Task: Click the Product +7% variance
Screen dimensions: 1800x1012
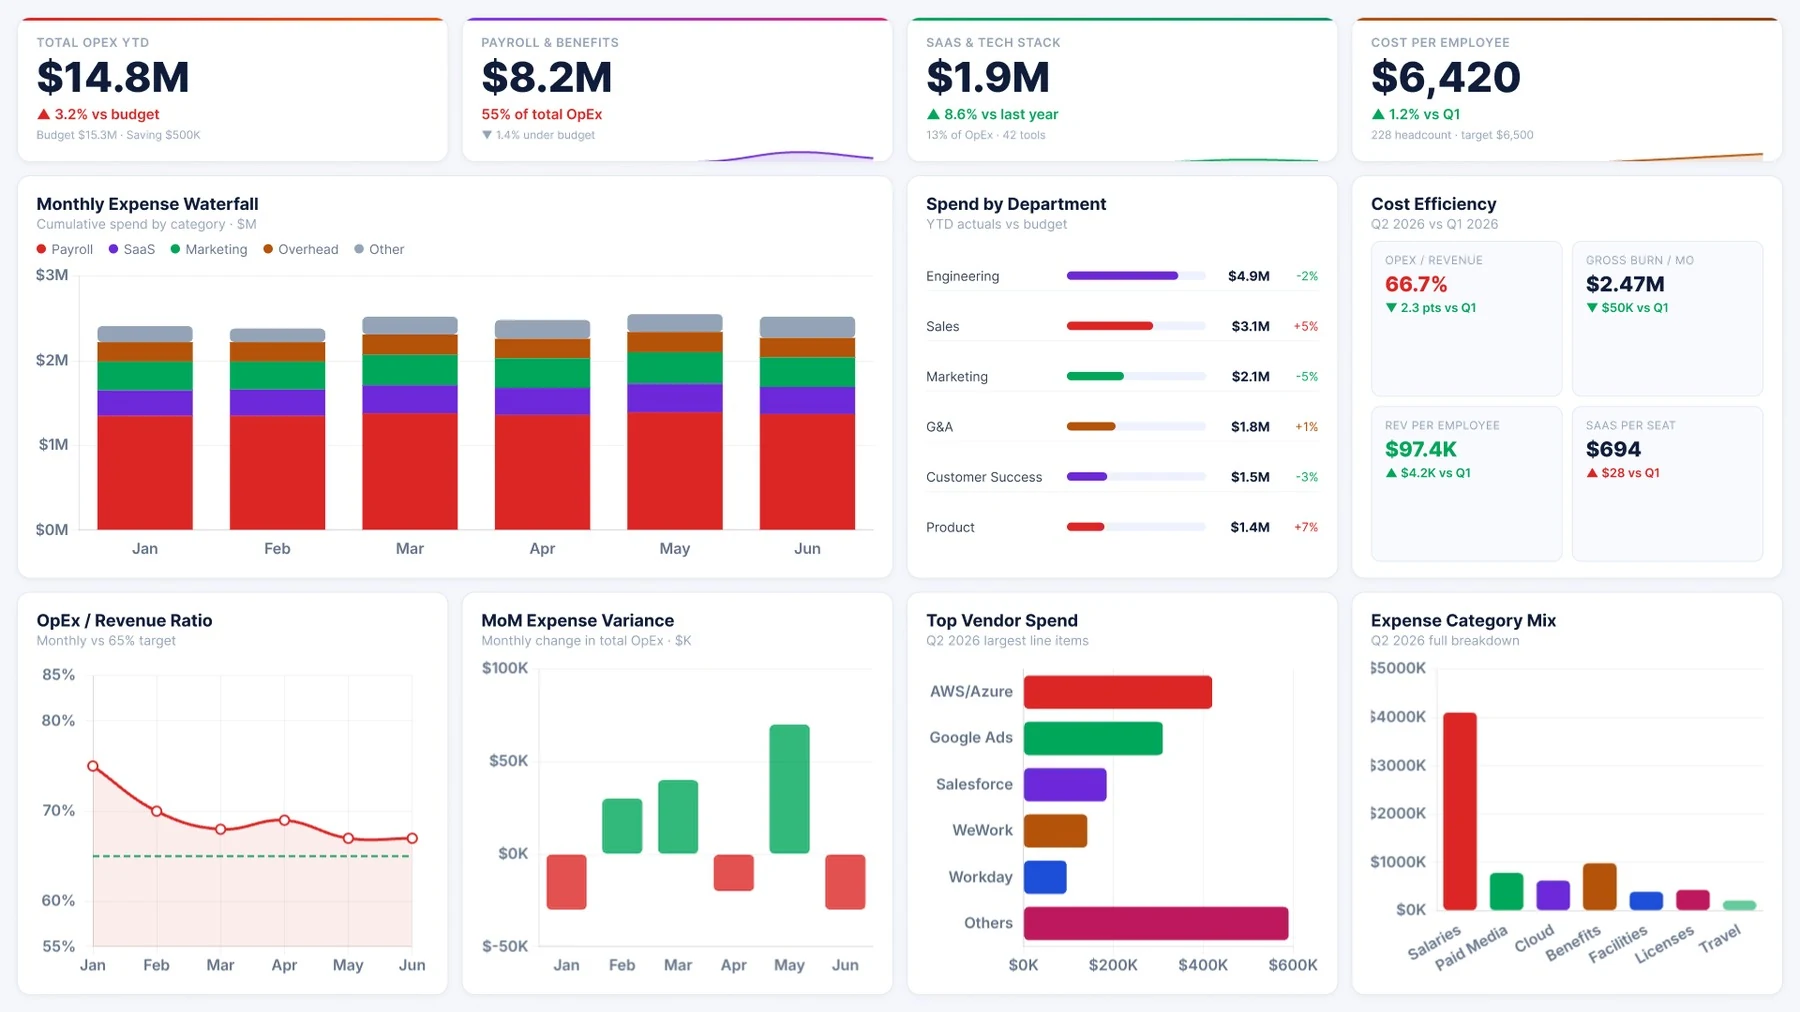Action: click(1306, 527)
